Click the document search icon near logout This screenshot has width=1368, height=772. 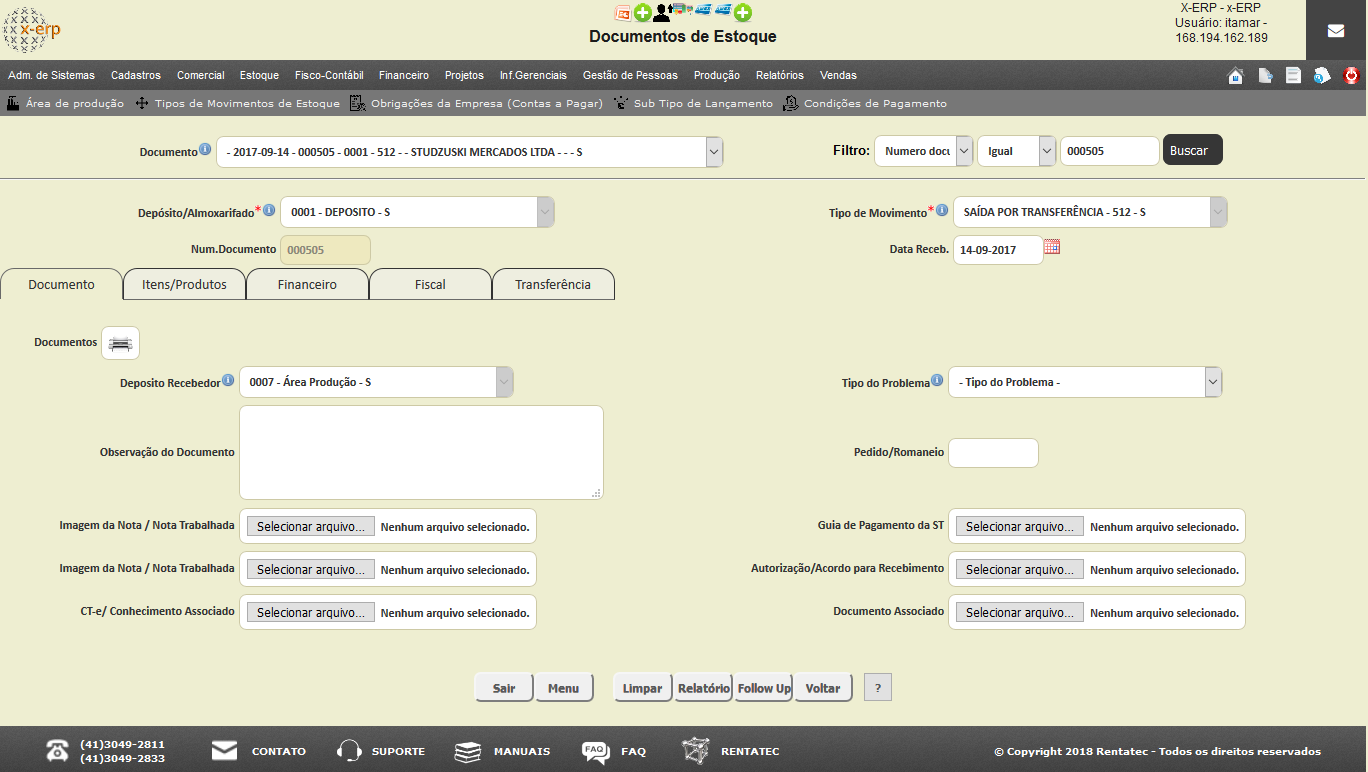[x=1322, y=76]
